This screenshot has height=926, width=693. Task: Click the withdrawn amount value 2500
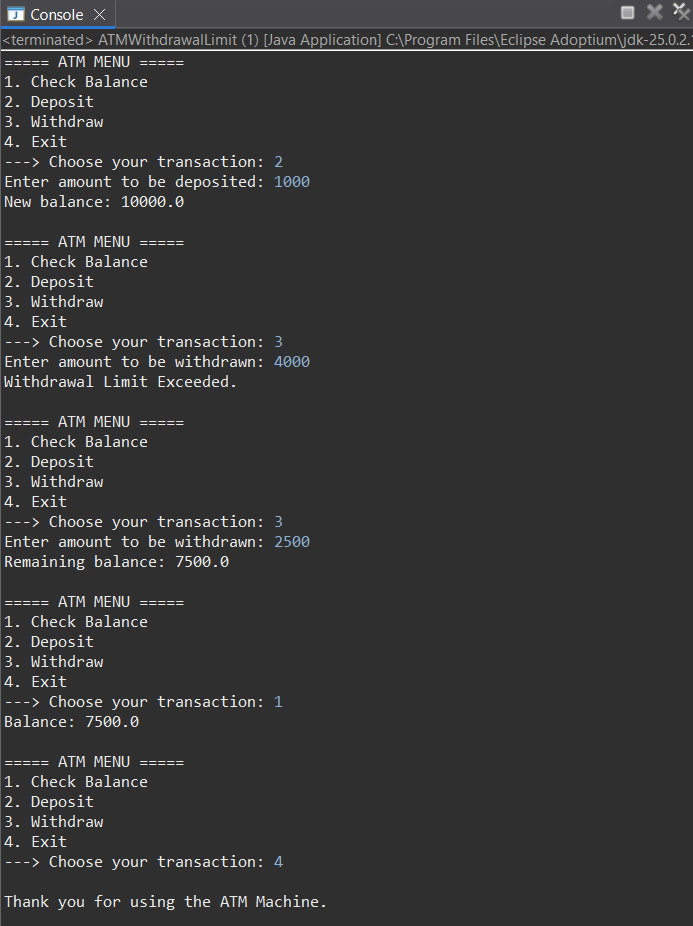point(291,541)
